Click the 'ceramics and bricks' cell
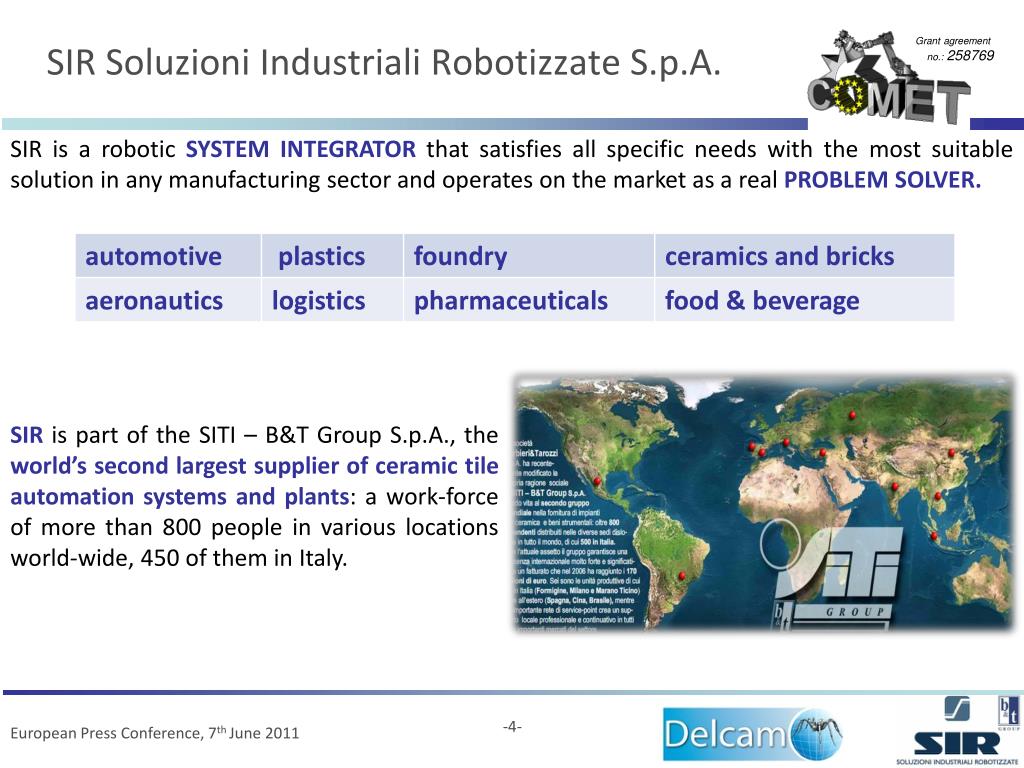 (x=805, y=256)
